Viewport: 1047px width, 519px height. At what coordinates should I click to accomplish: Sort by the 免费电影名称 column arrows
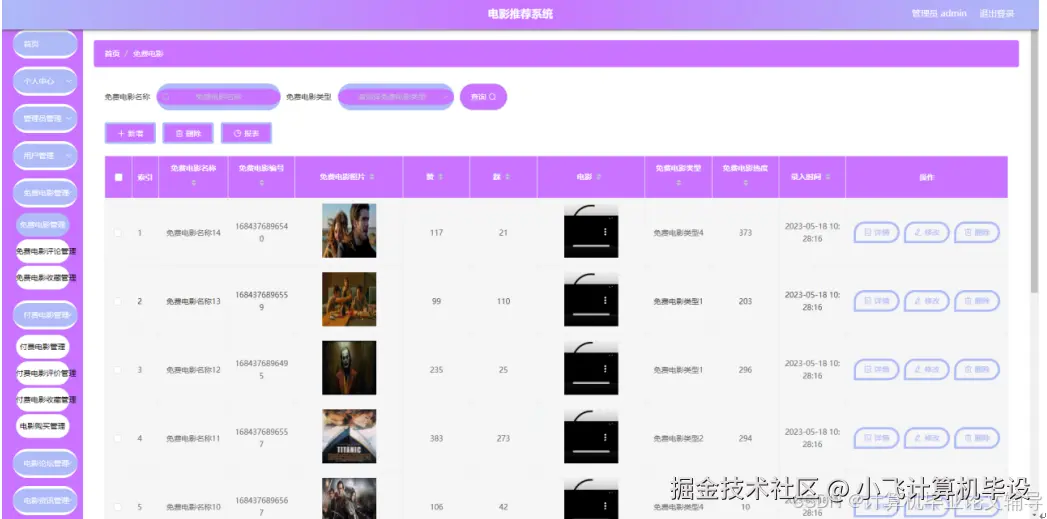(x=194, y=183)
